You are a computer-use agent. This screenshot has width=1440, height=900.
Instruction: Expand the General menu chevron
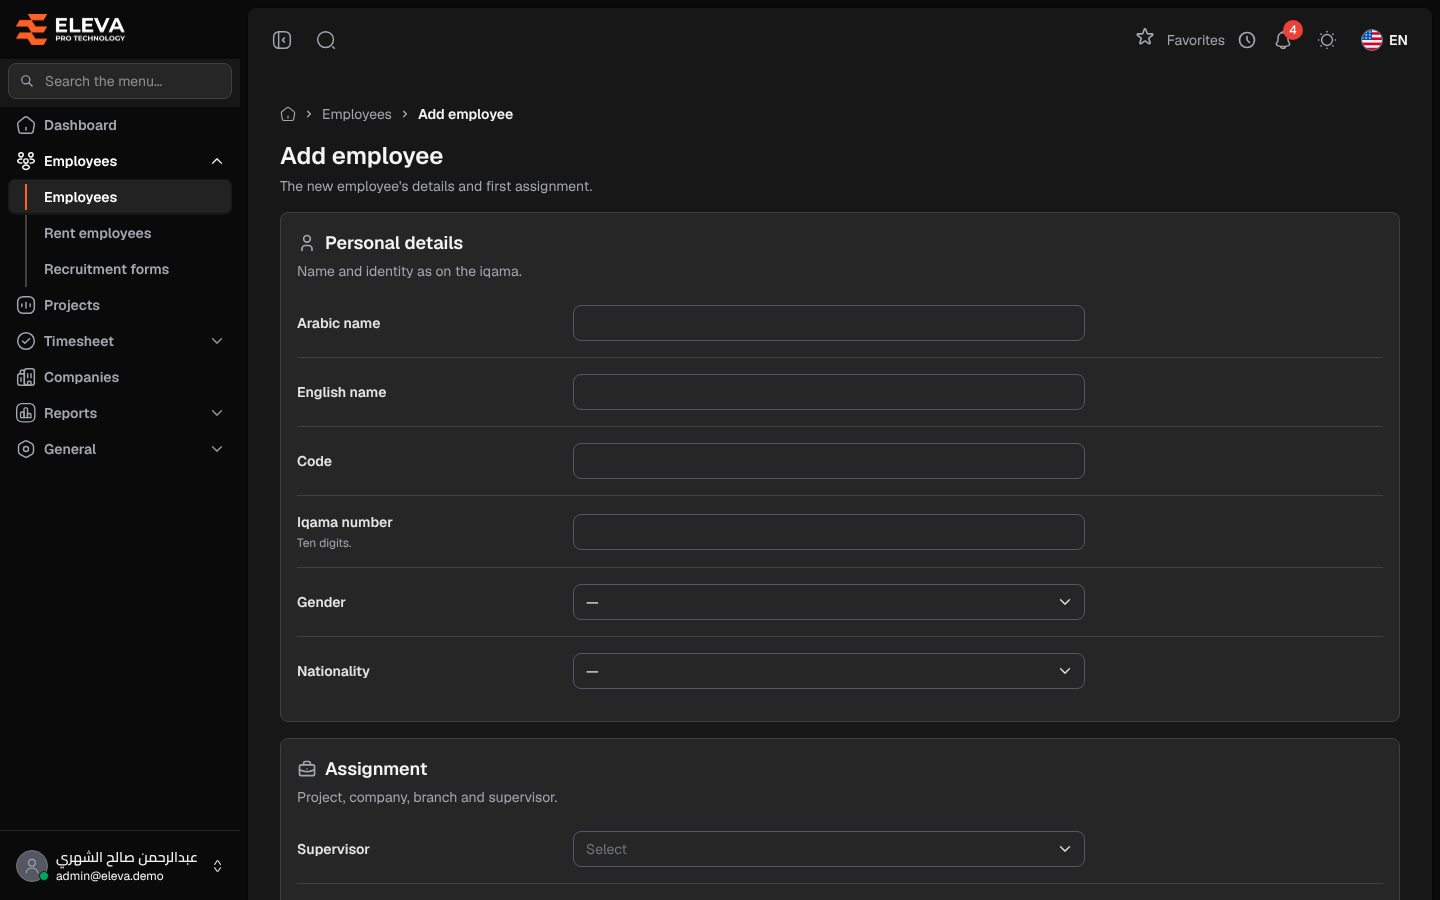[x=217, y=449]
